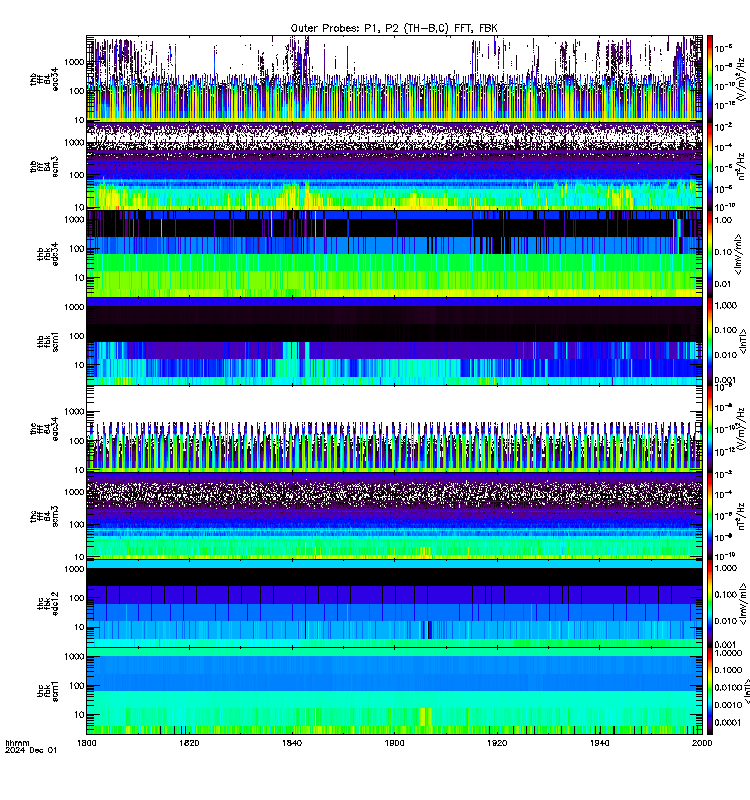Click the thb fff scm3 spectrogram panel
750x800 pixels.
[394, 166]
